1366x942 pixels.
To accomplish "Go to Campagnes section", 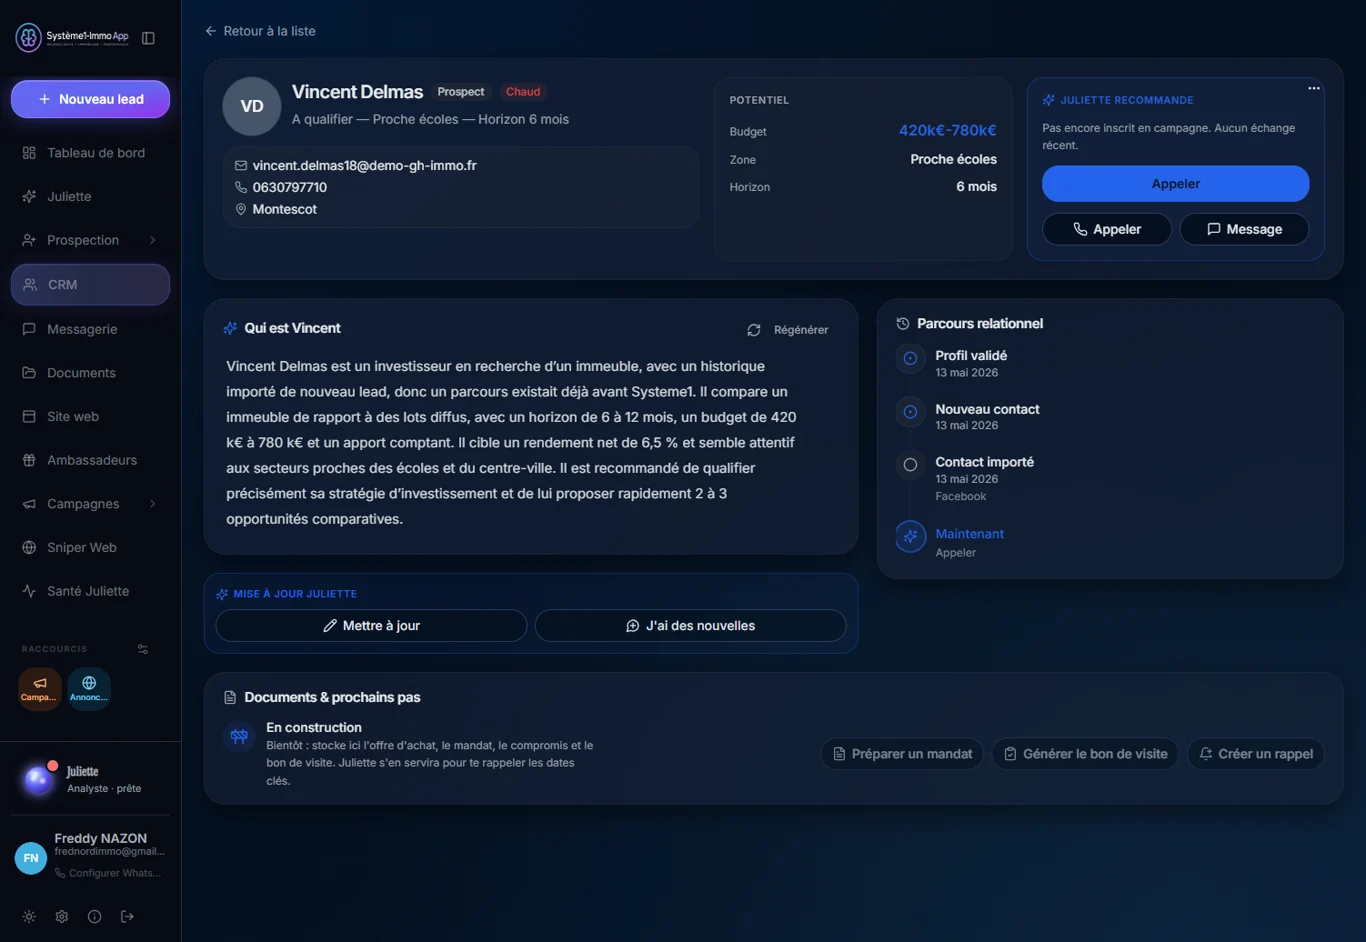I will pyautogui.click(x=83, y=504).
